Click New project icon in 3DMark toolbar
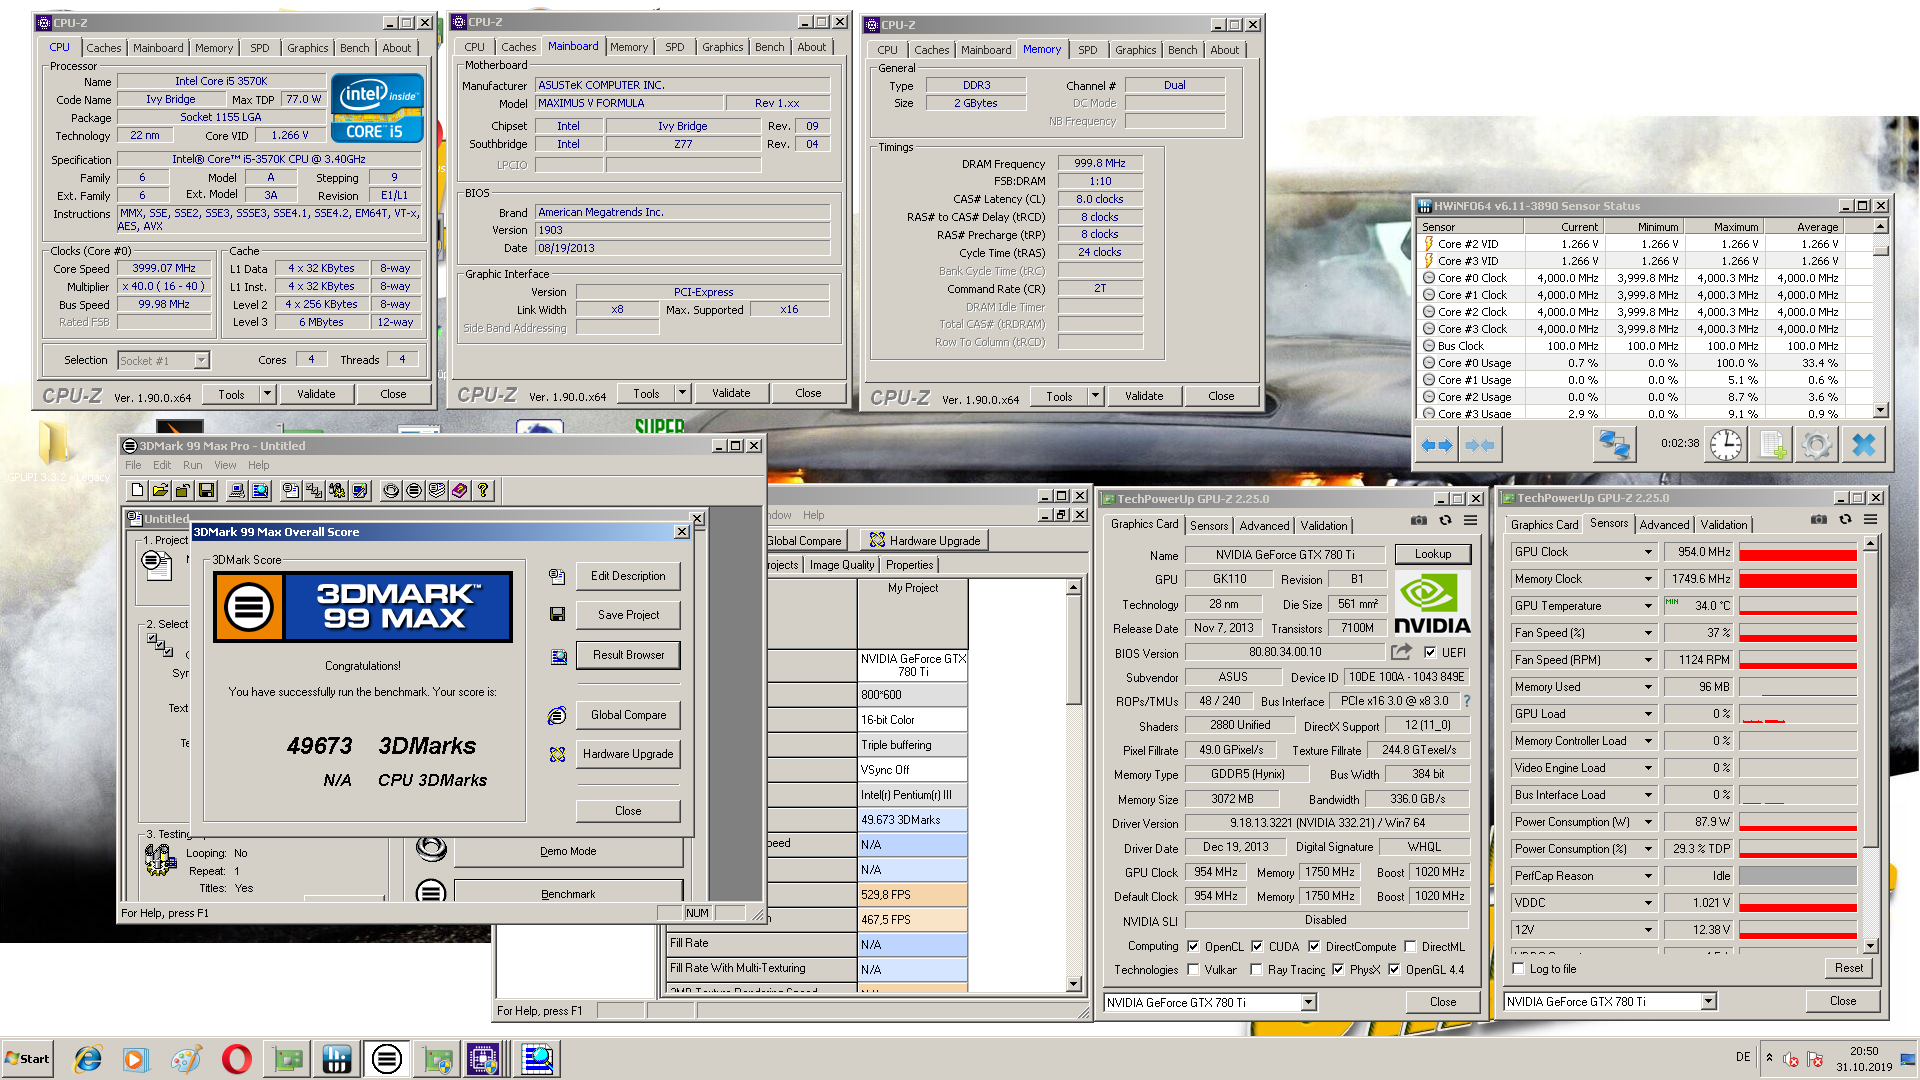The width and height of the screenshot is (1920, 1080). (137, 490)
